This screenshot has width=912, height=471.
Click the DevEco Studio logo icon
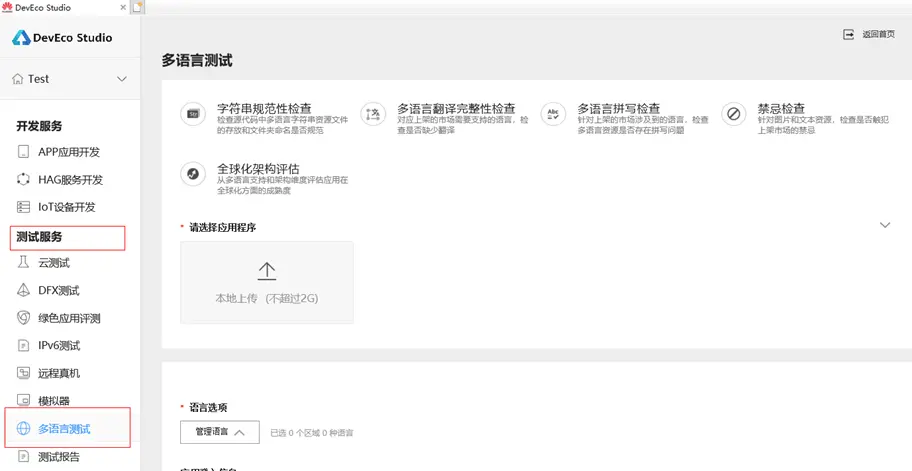pyautogui.click(x=22, y=38)
